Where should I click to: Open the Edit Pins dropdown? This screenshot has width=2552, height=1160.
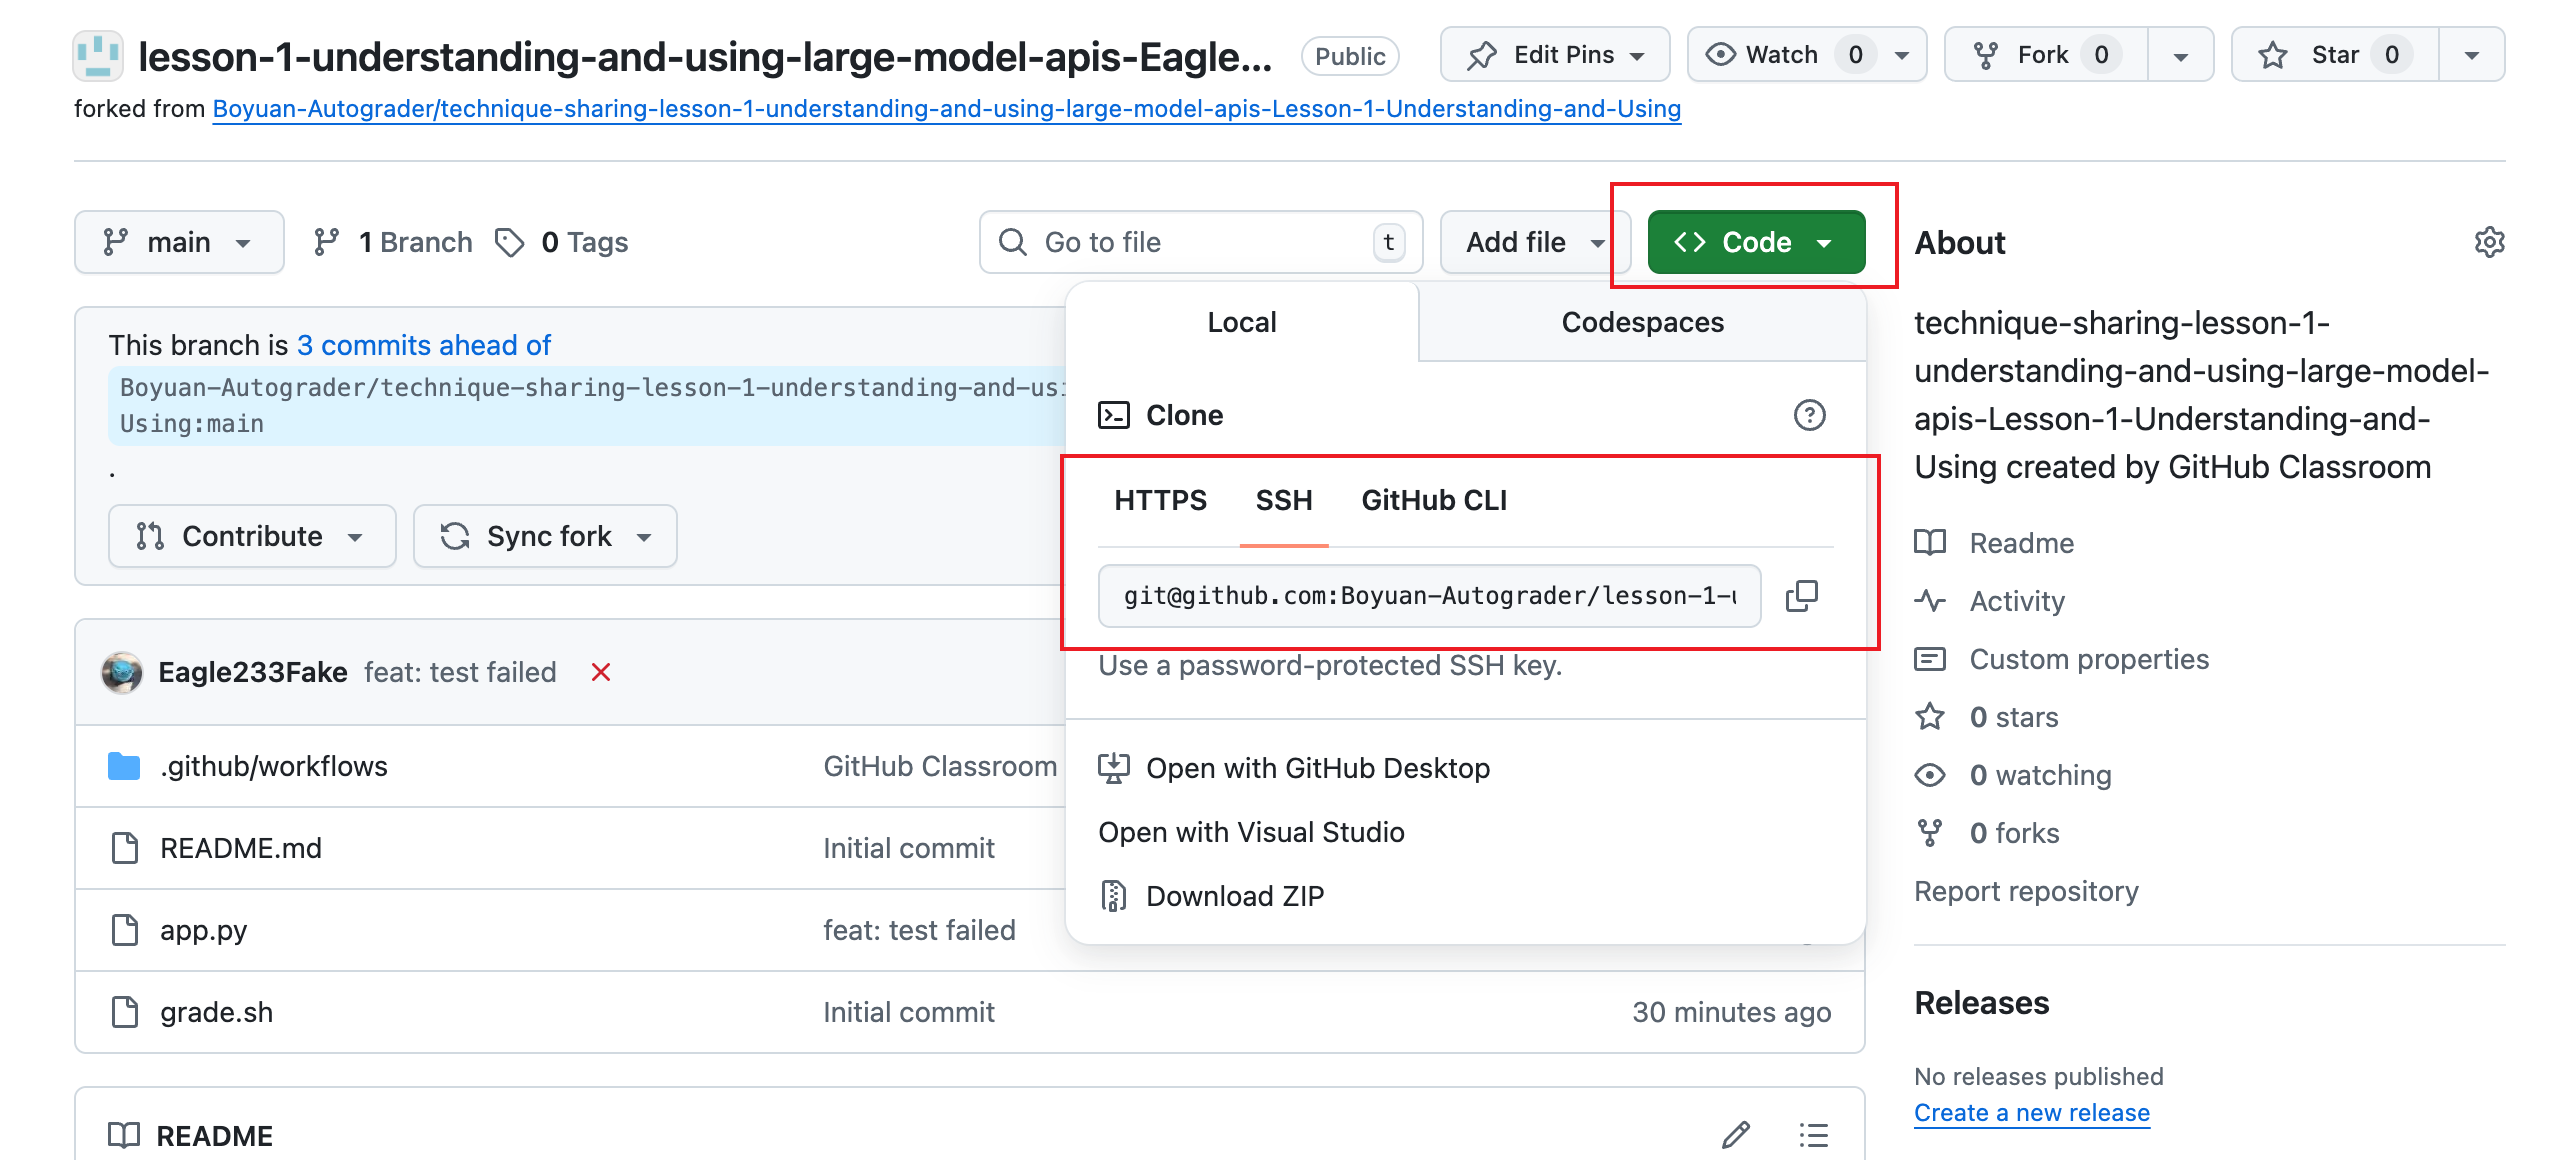[x=1554, y=55]
